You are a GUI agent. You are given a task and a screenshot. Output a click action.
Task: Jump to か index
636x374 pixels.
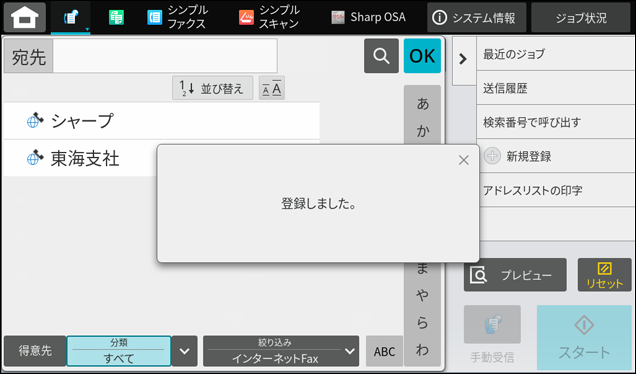[423, 131]
